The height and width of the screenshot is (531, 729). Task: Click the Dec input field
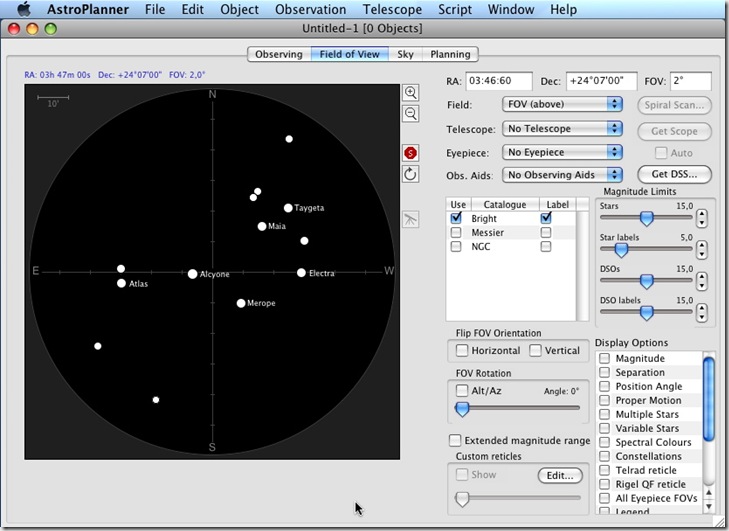click(x=601, y=81)
